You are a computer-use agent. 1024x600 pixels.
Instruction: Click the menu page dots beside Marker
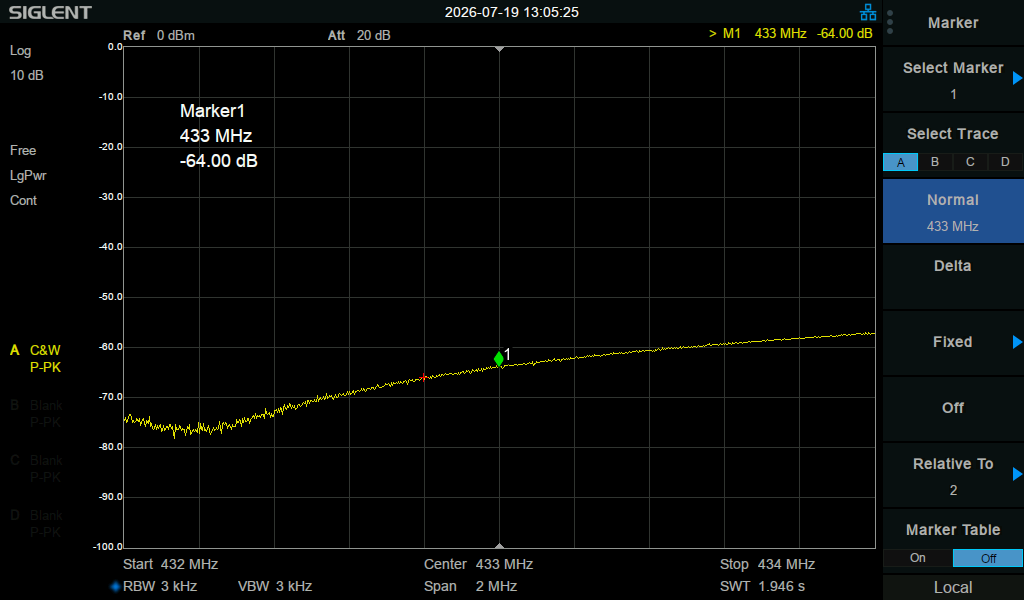click(x=890, y=22)
